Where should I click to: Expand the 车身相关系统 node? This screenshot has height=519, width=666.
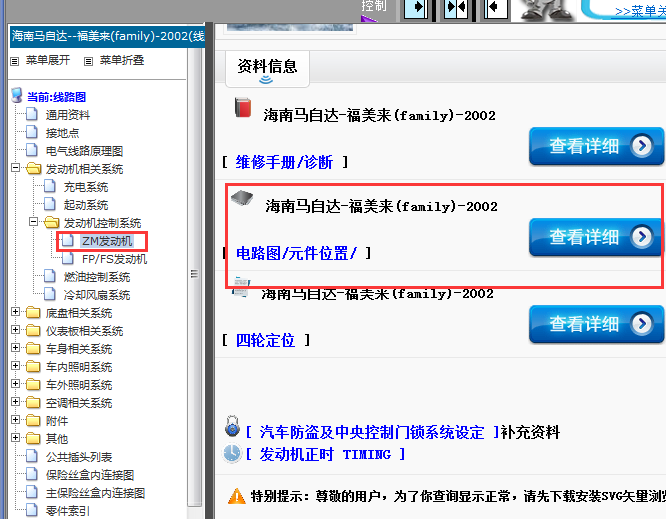tap(15, 347)
